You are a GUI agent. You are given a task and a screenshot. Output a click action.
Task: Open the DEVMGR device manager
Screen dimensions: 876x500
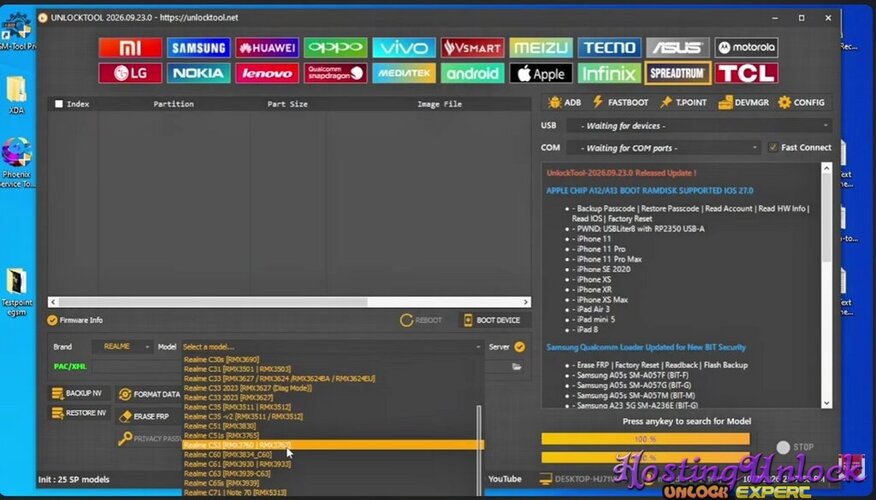pos(744,103)
